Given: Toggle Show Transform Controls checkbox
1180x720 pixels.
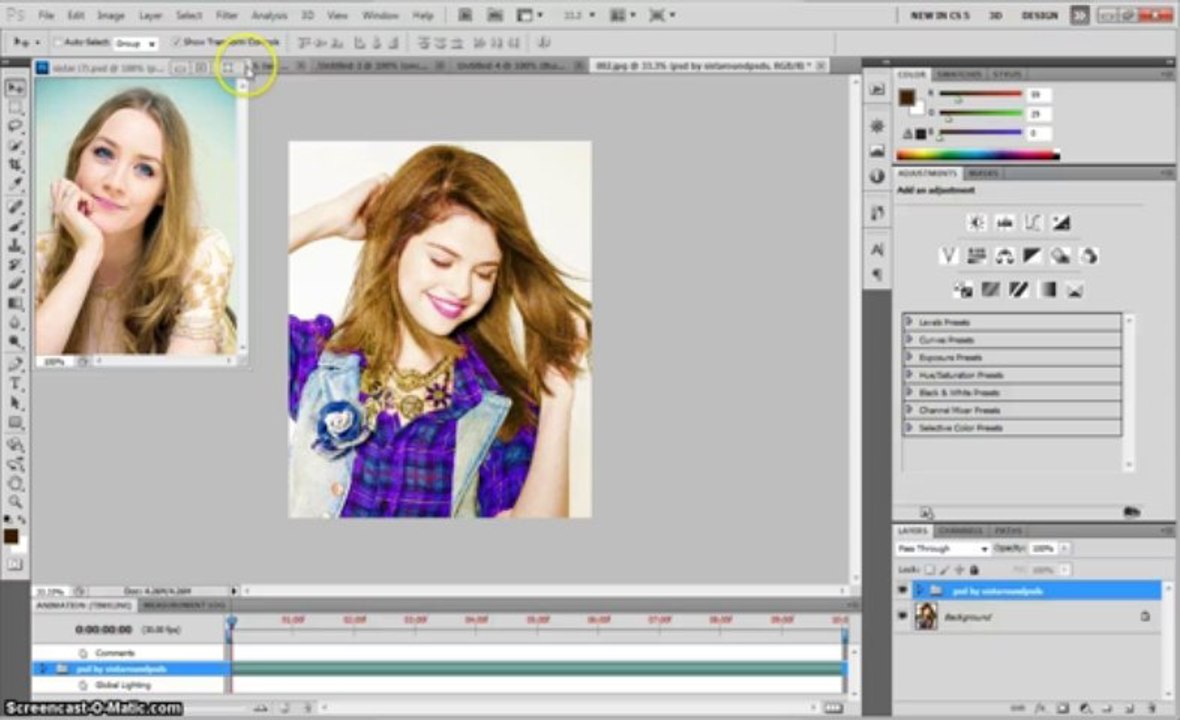Looking at the screenshot, I should click(x=176, y=42).
